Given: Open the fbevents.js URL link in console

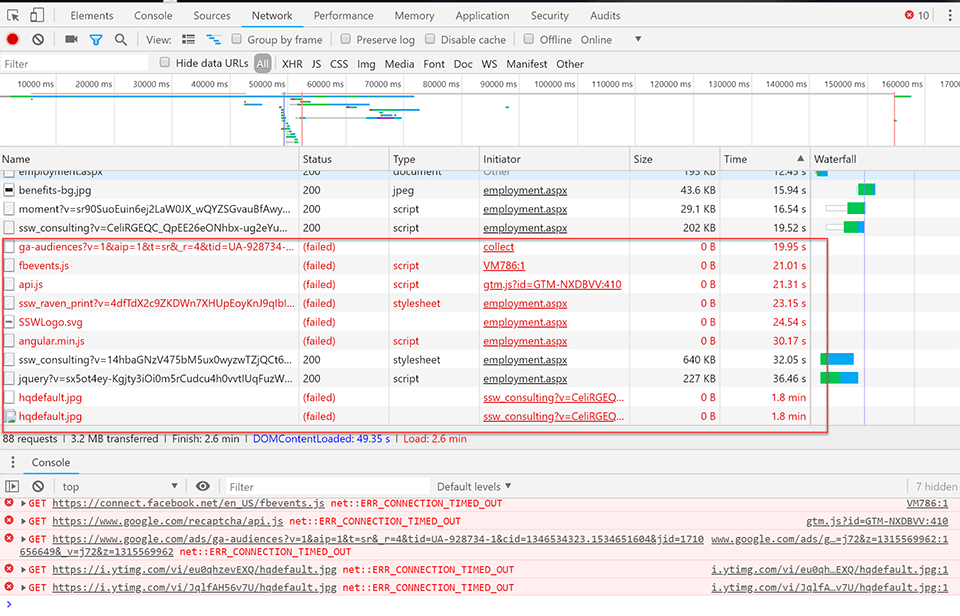Looking at the screenshot, I should tap(188, 504).
